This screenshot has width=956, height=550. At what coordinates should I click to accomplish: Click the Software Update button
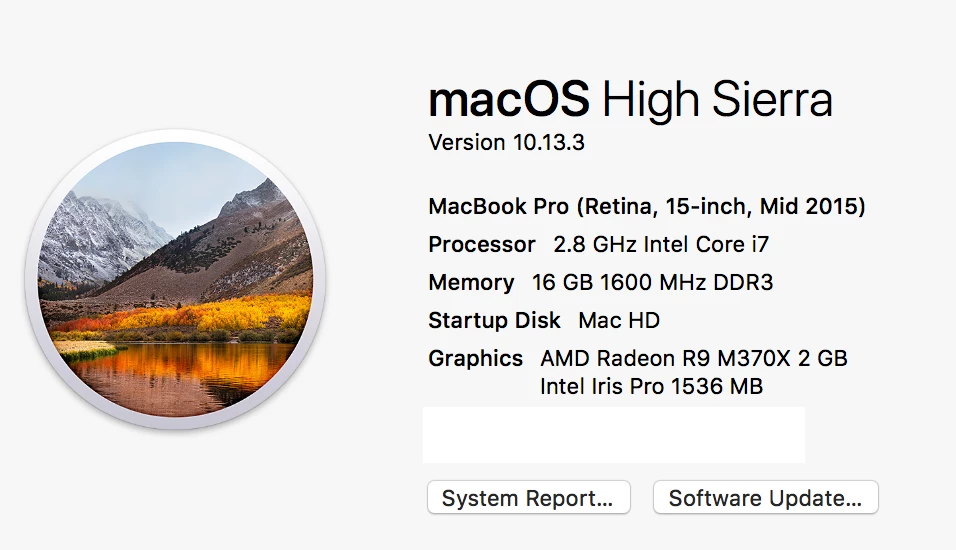click(x=765, y=498)
